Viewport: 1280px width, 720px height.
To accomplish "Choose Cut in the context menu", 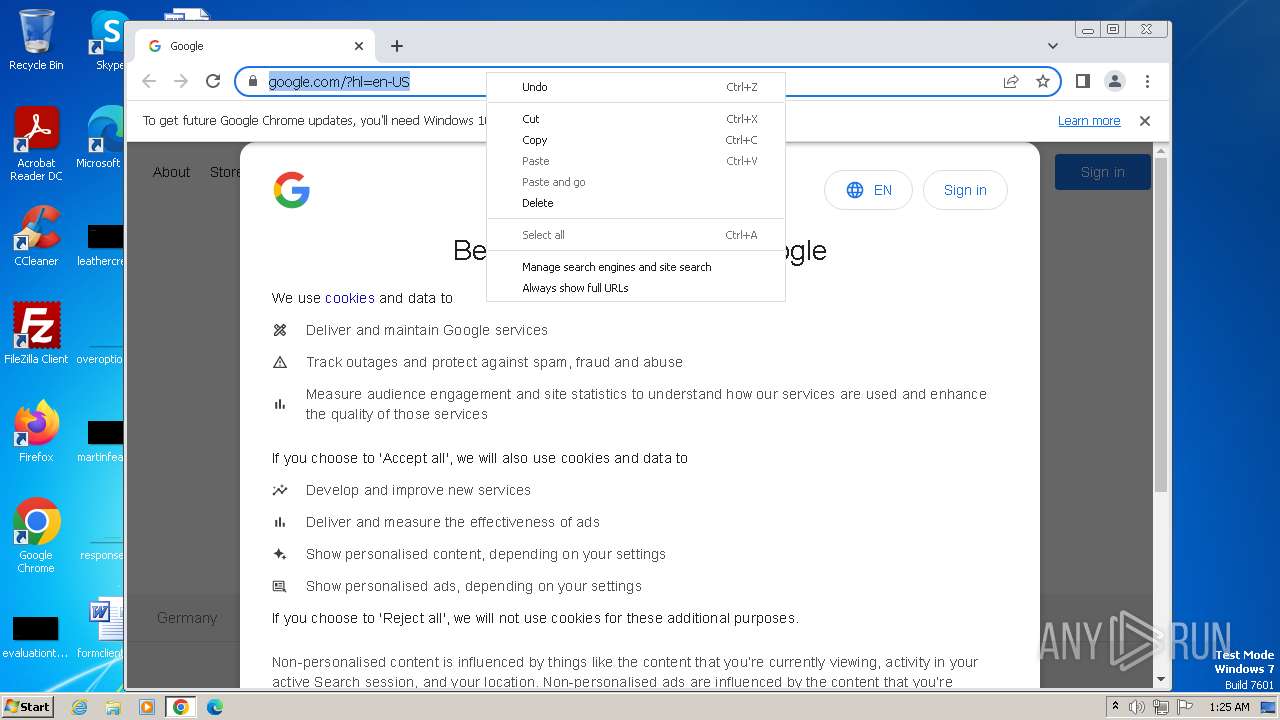I will tap(636, 119).
